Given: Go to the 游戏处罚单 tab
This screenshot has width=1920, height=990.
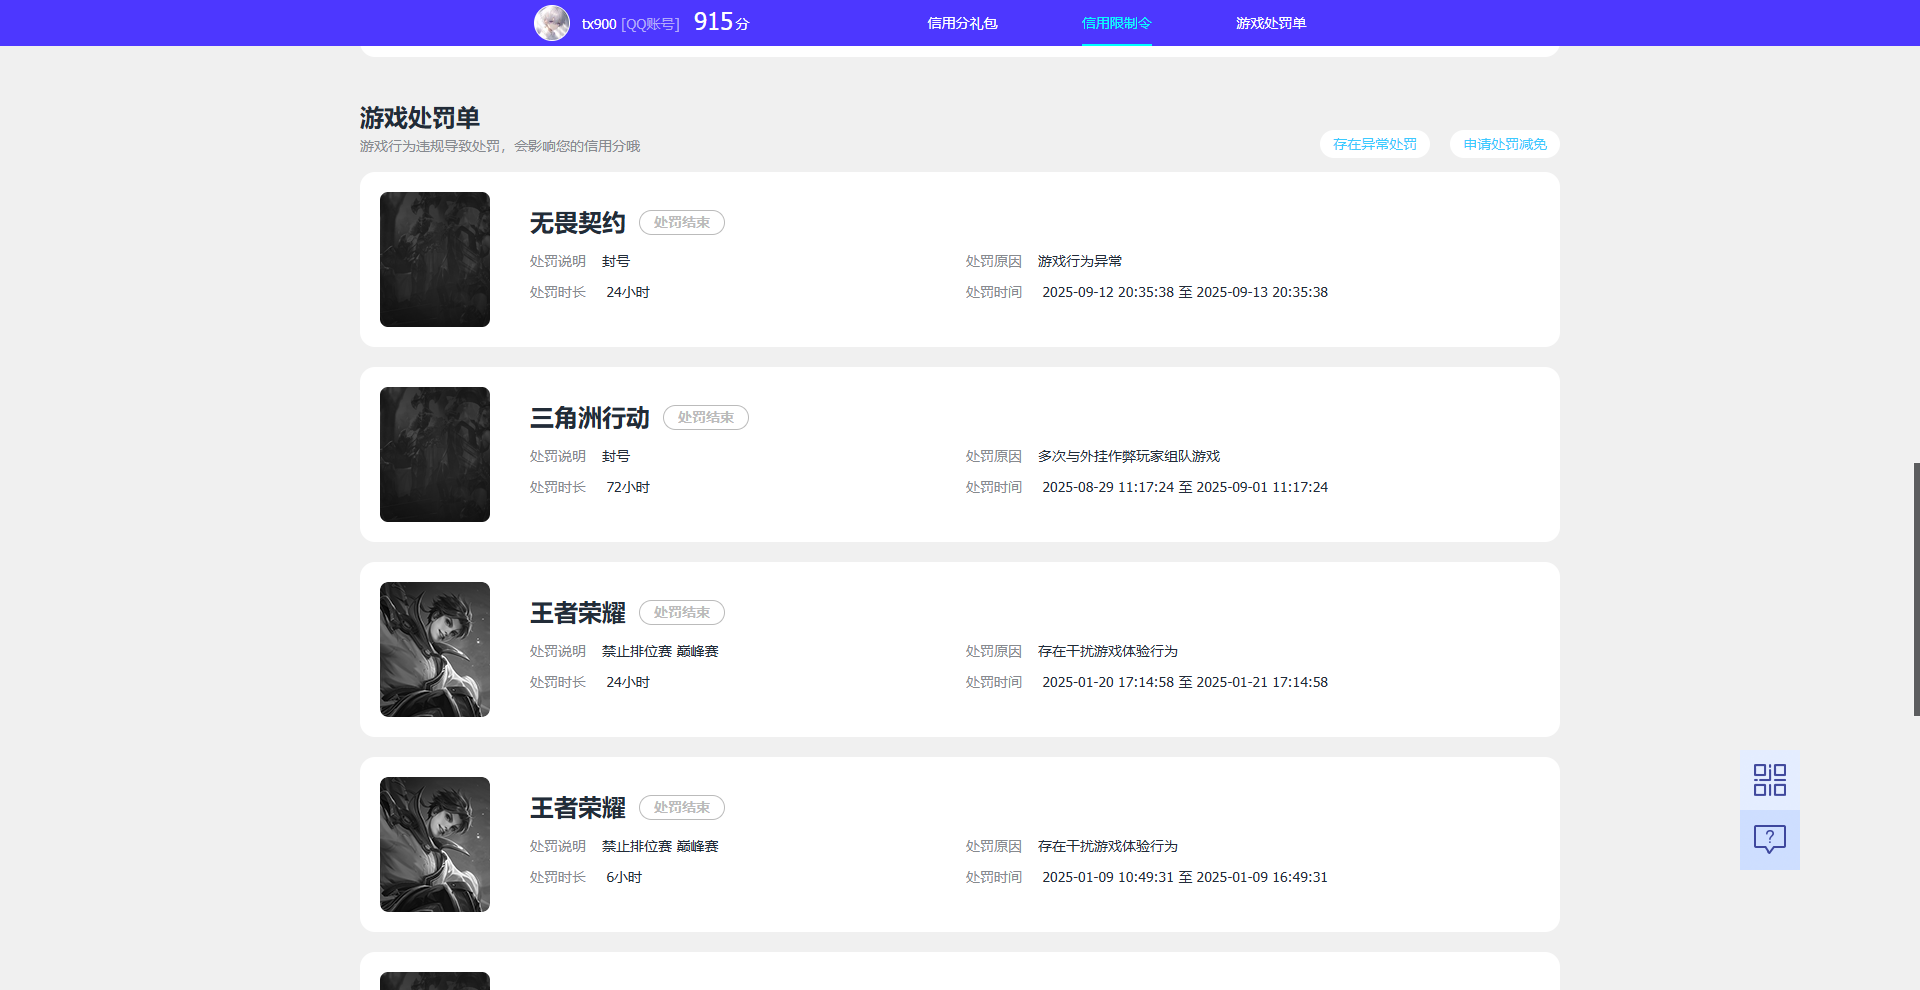Looking at the screenshot, I should (x=1270, y=23).
